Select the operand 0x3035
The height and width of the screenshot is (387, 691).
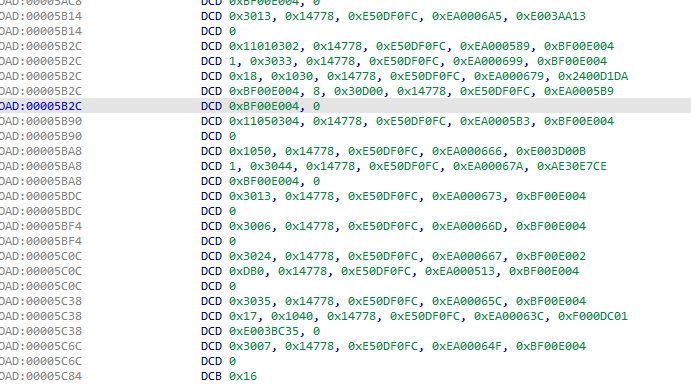pyautogui.click(x=250, y=301)
